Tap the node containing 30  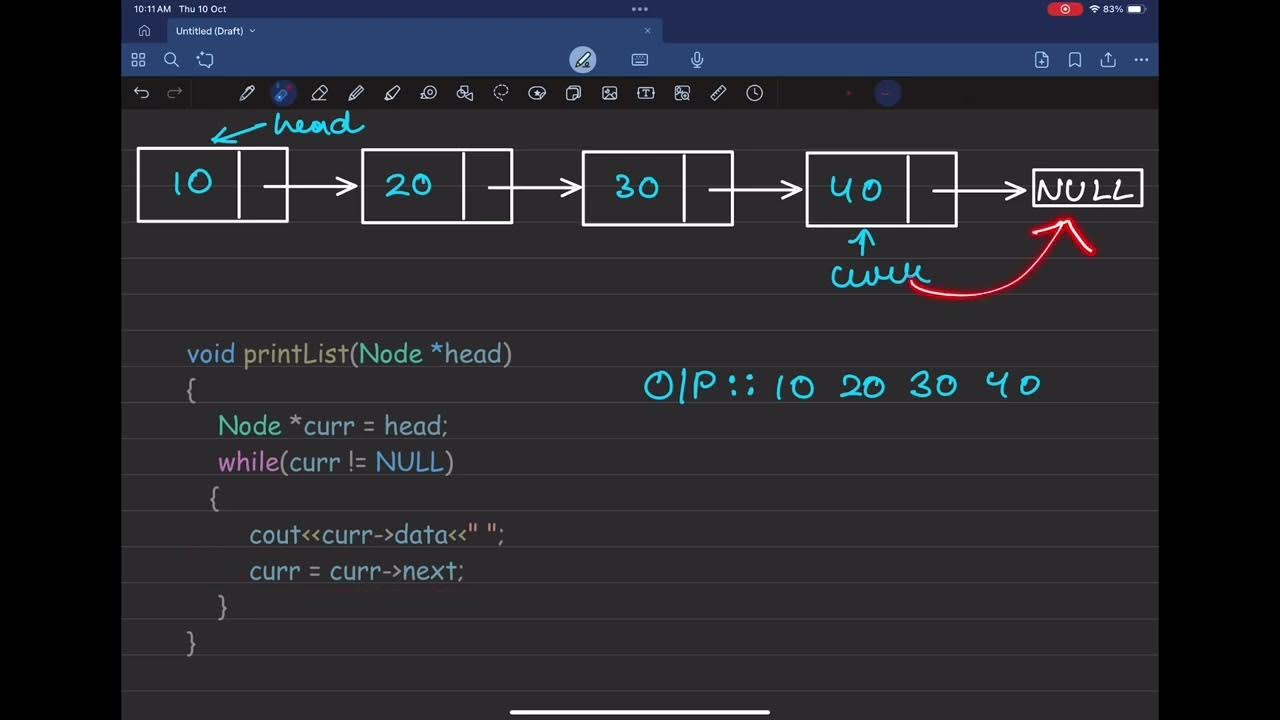(658, 188)
